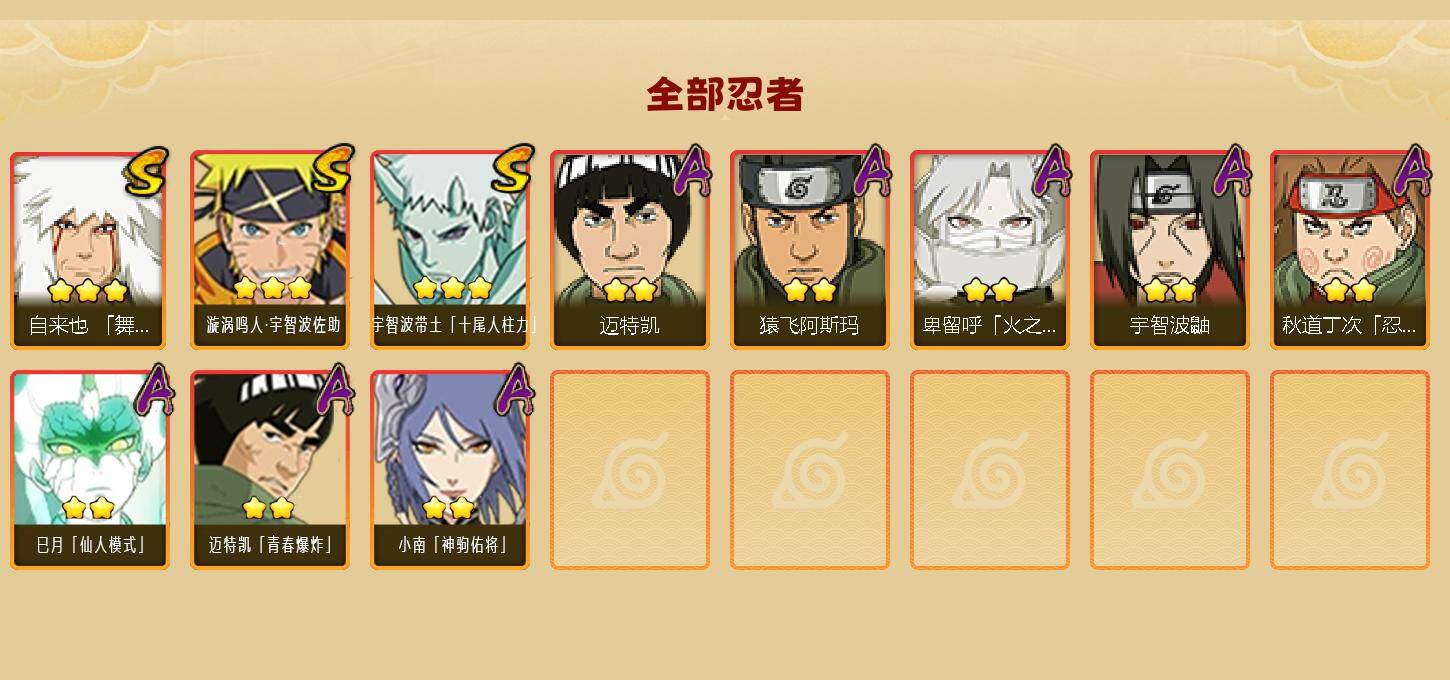Open the 迈特凯「青春爆炸」 card
The image size is (1450, 680).
click(270, 470)
